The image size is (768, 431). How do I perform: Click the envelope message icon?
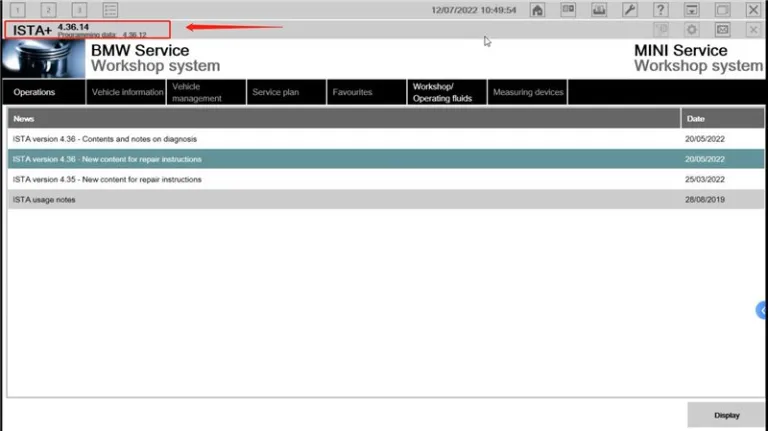coord(722,30)
